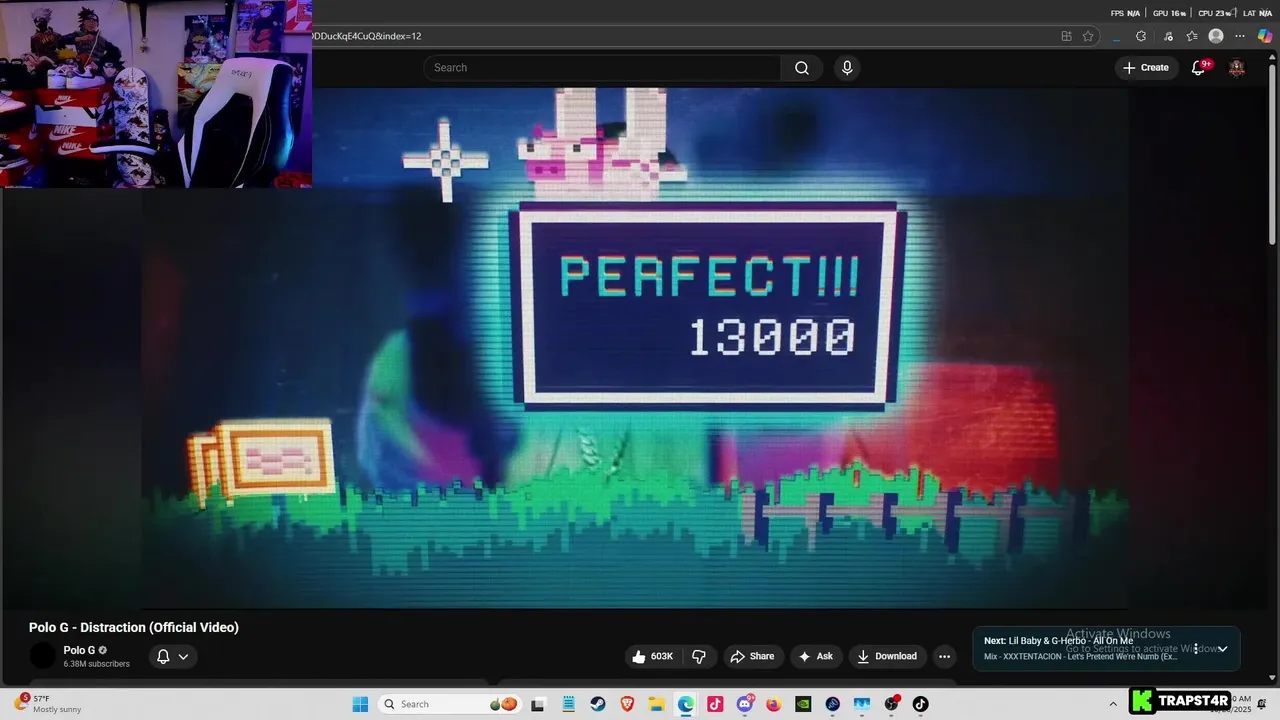
Task: Dislike the Polo G video
Action: [699, 656]
